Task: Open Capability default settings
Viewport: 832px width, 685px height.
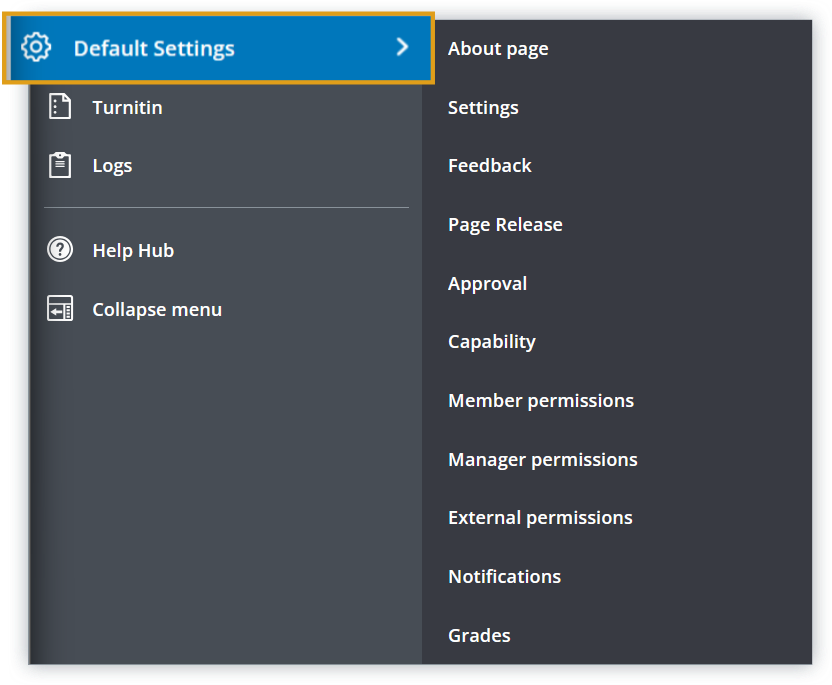Action: pyautogui.click(x=492, y=342)
